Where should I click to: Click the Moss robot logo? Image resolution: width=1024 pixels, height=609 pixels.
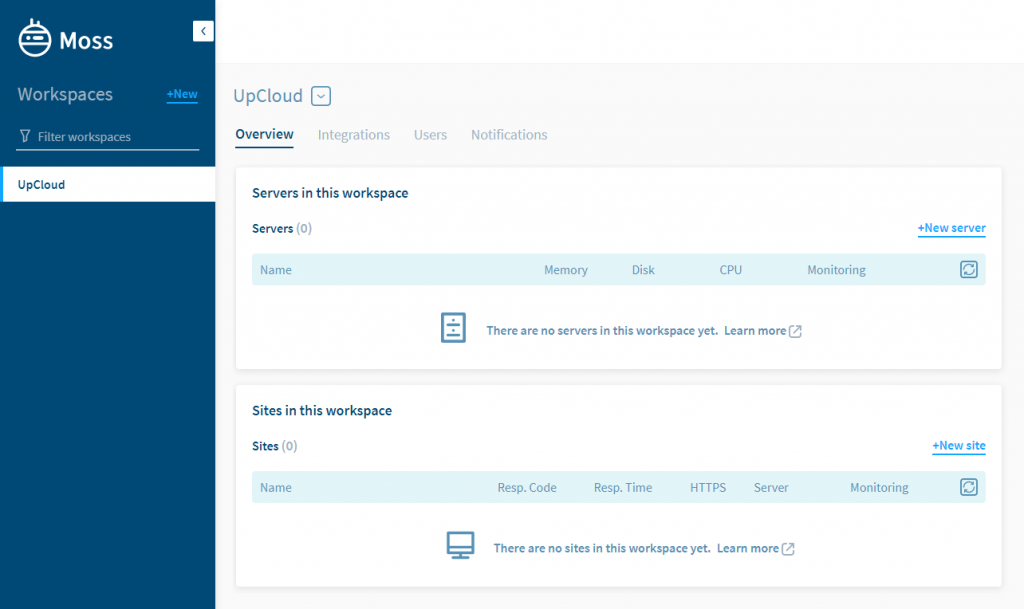[34, 38]
